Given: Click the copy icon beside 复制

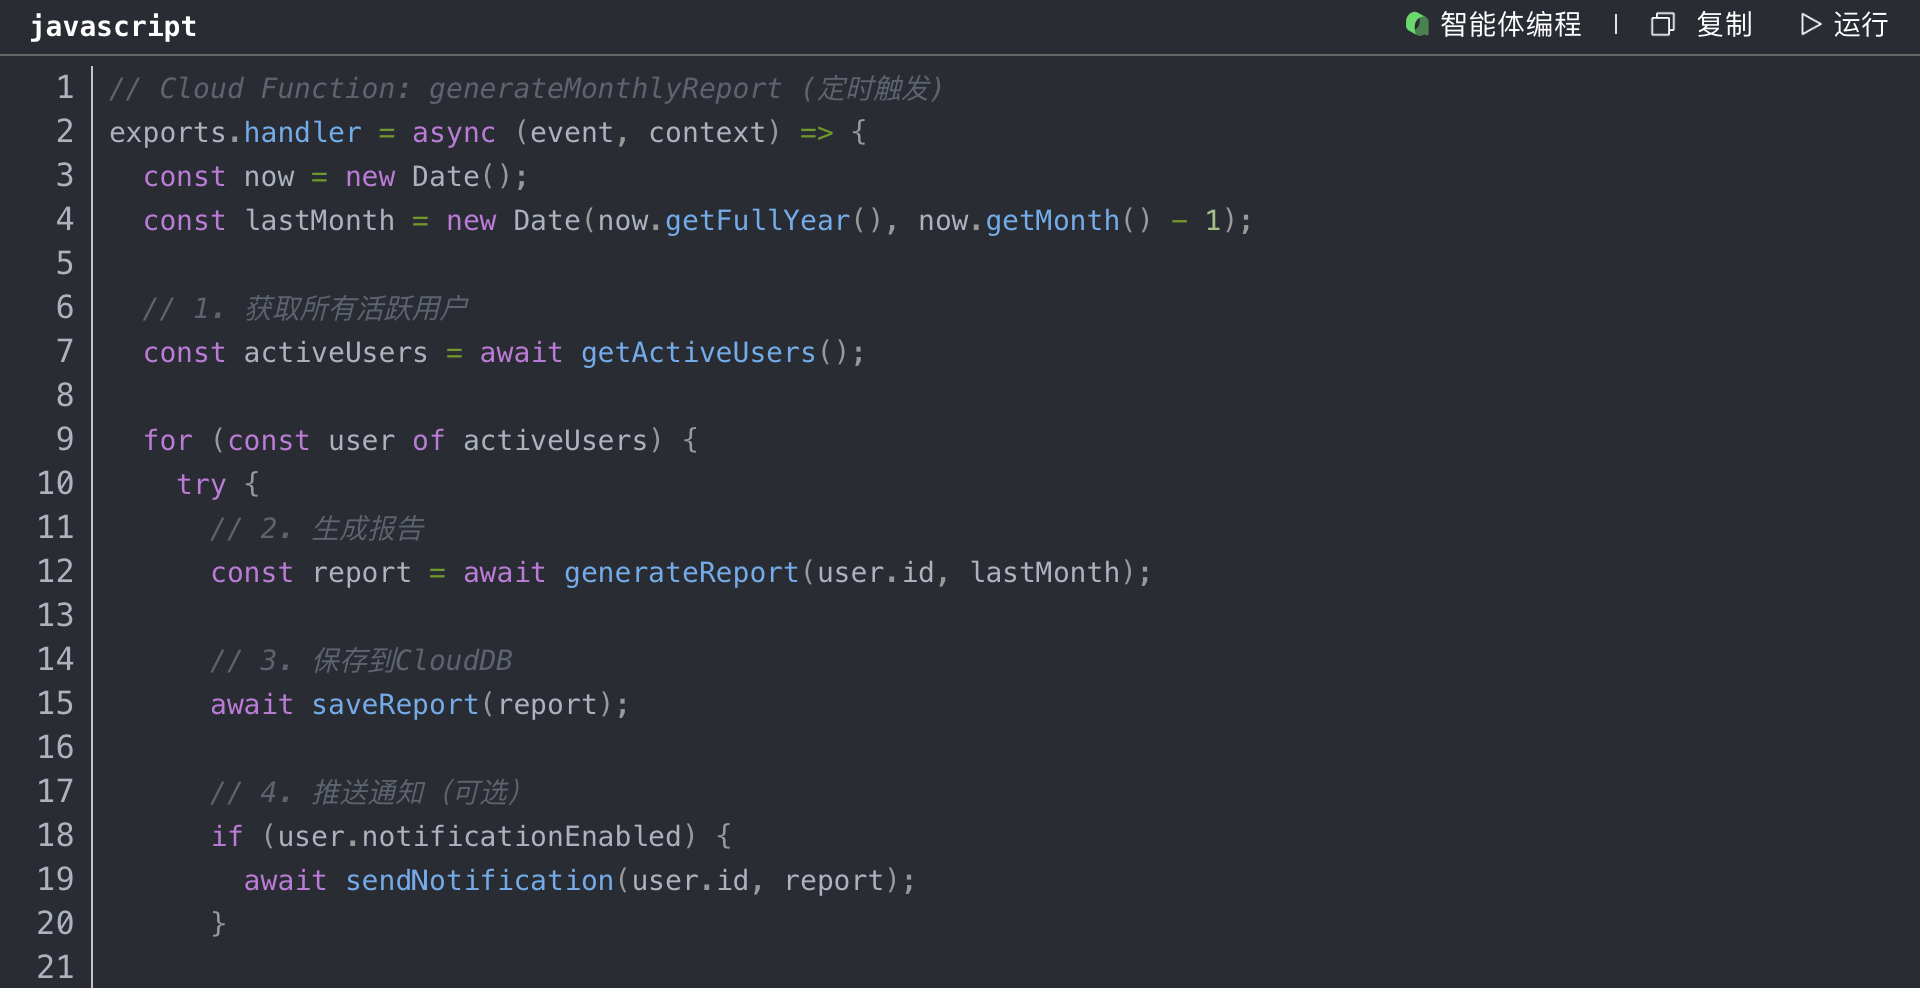Looking at the screenshot, I should point(1662,24).
